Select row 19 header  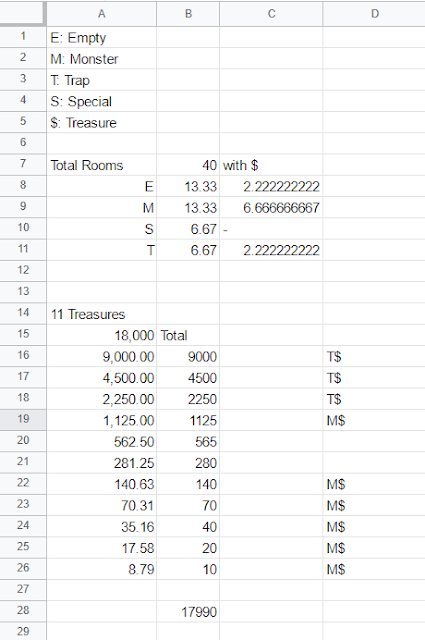coord(23,419)
